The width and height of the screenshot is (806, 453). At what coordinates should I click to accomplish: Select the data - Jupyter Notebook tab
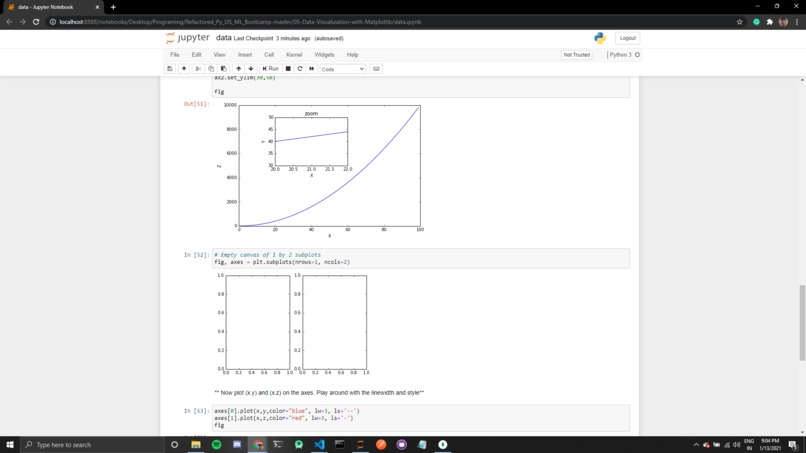coord(52,7)
